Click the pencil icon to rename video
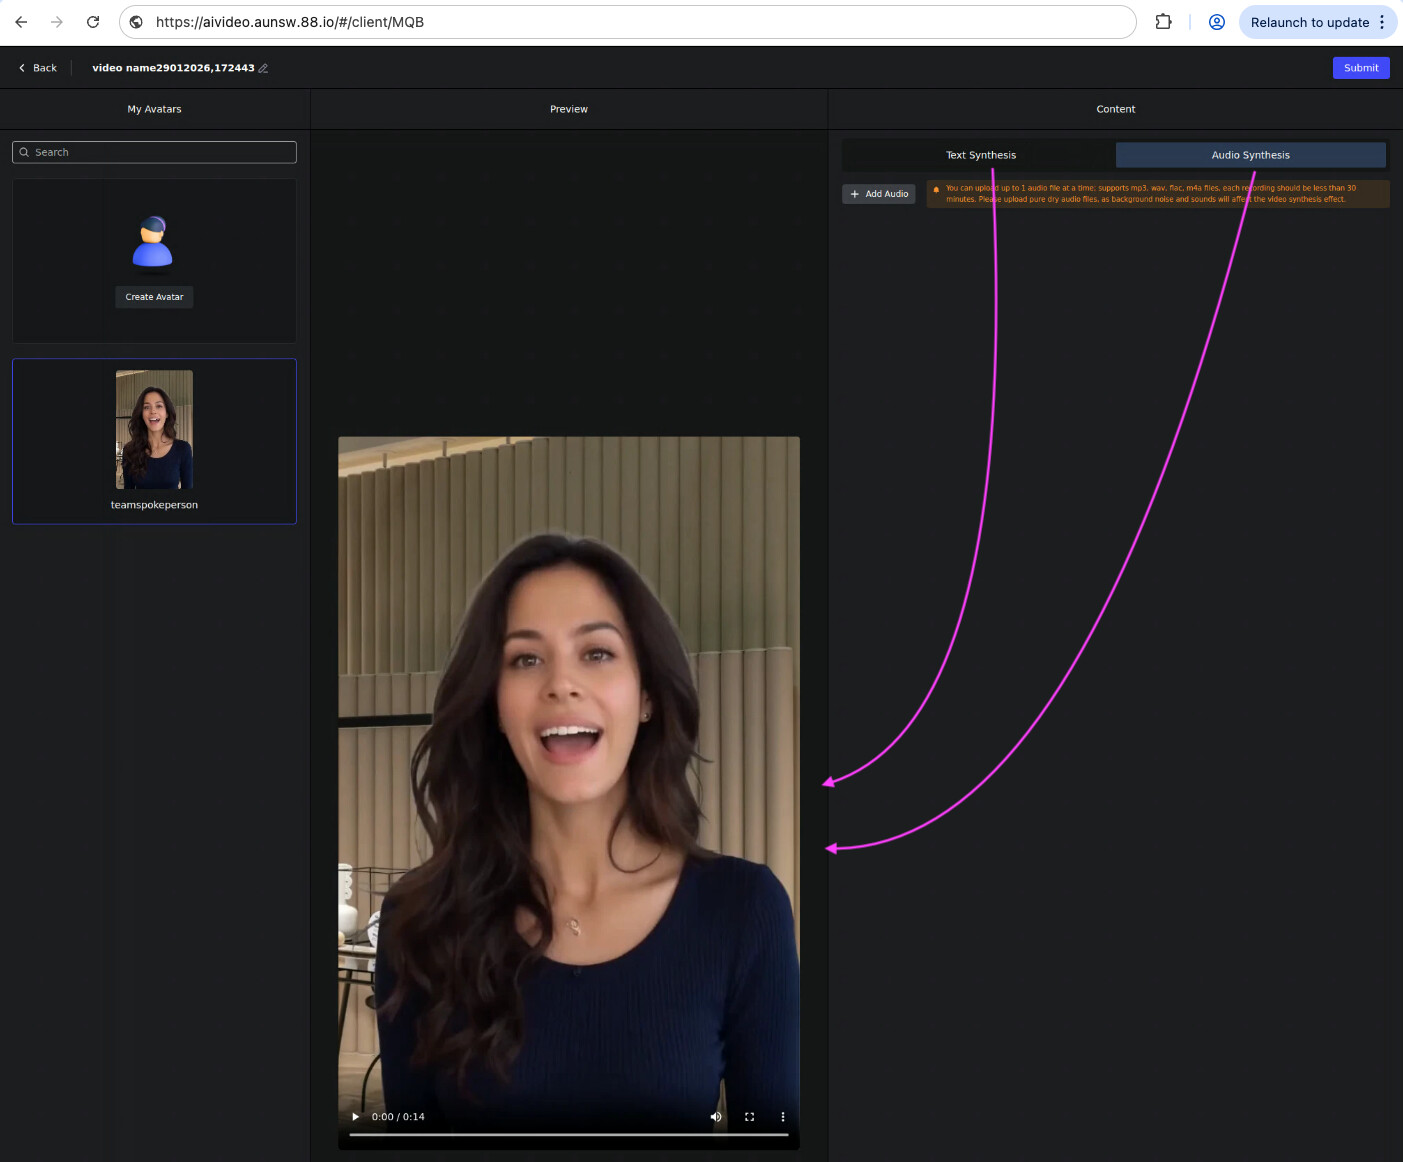The width and height of the screenshot is (1403, 1162). point(263,68)
